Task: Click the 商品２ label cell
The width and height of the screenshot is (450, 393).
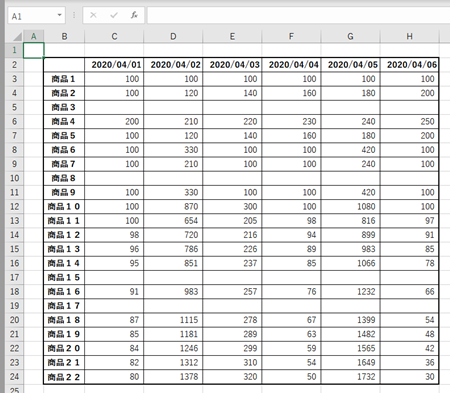Action: pyautogui.click(x=64, y=93)
